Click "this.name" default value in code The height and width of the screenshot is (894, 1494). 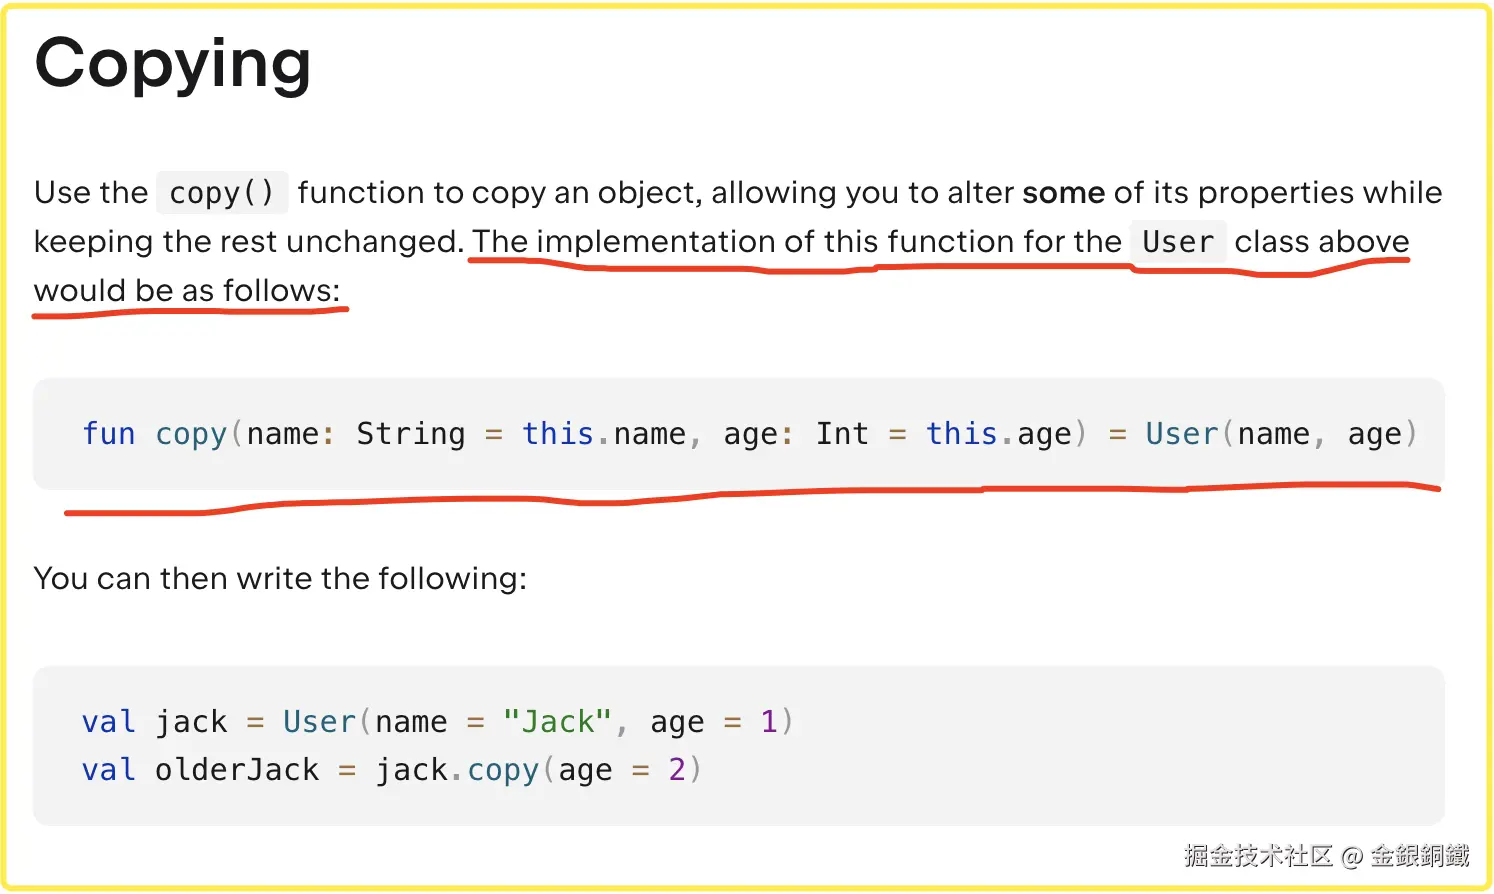tap(603, 434)
